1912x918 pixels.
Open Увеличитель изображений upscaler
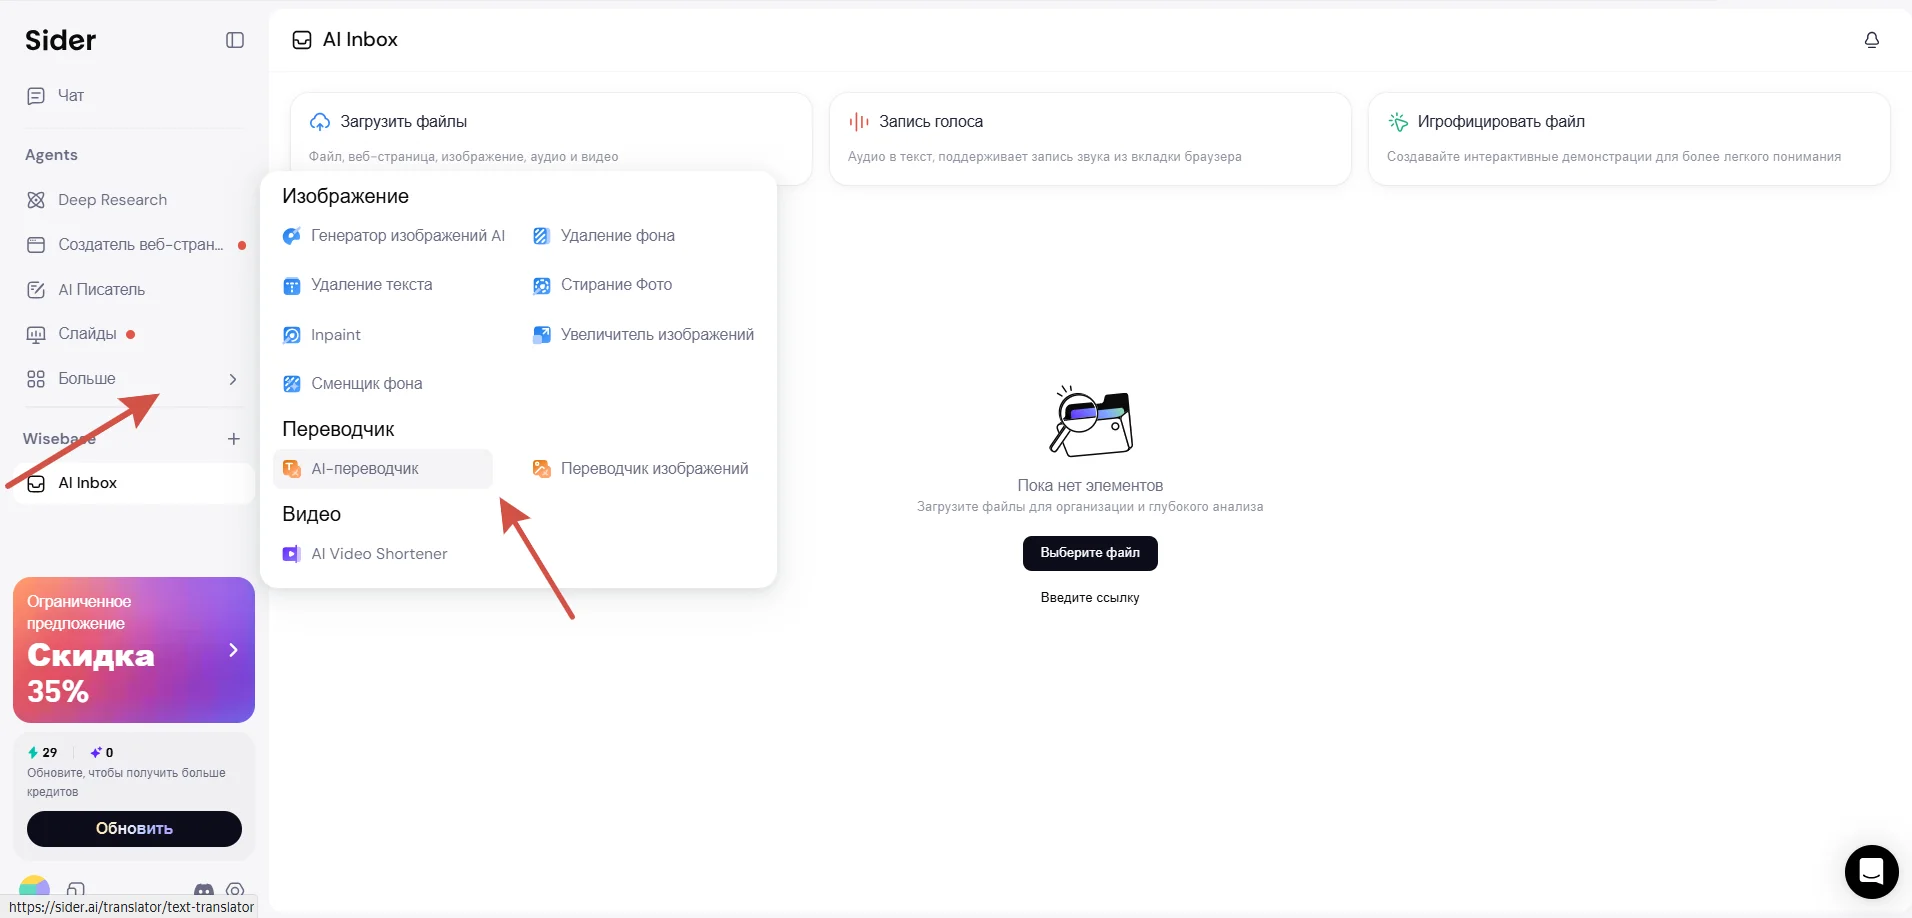(643, 335)
